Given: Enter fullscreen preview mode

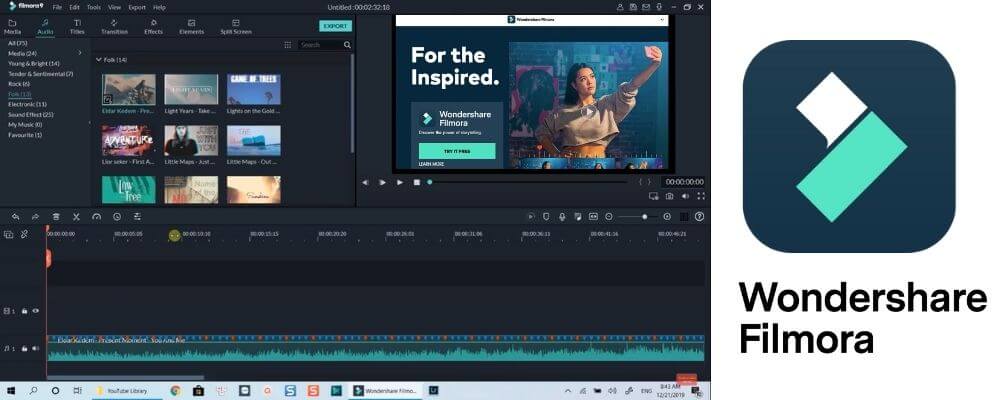Looking at the screenshot, I should (x=700, y=196).
